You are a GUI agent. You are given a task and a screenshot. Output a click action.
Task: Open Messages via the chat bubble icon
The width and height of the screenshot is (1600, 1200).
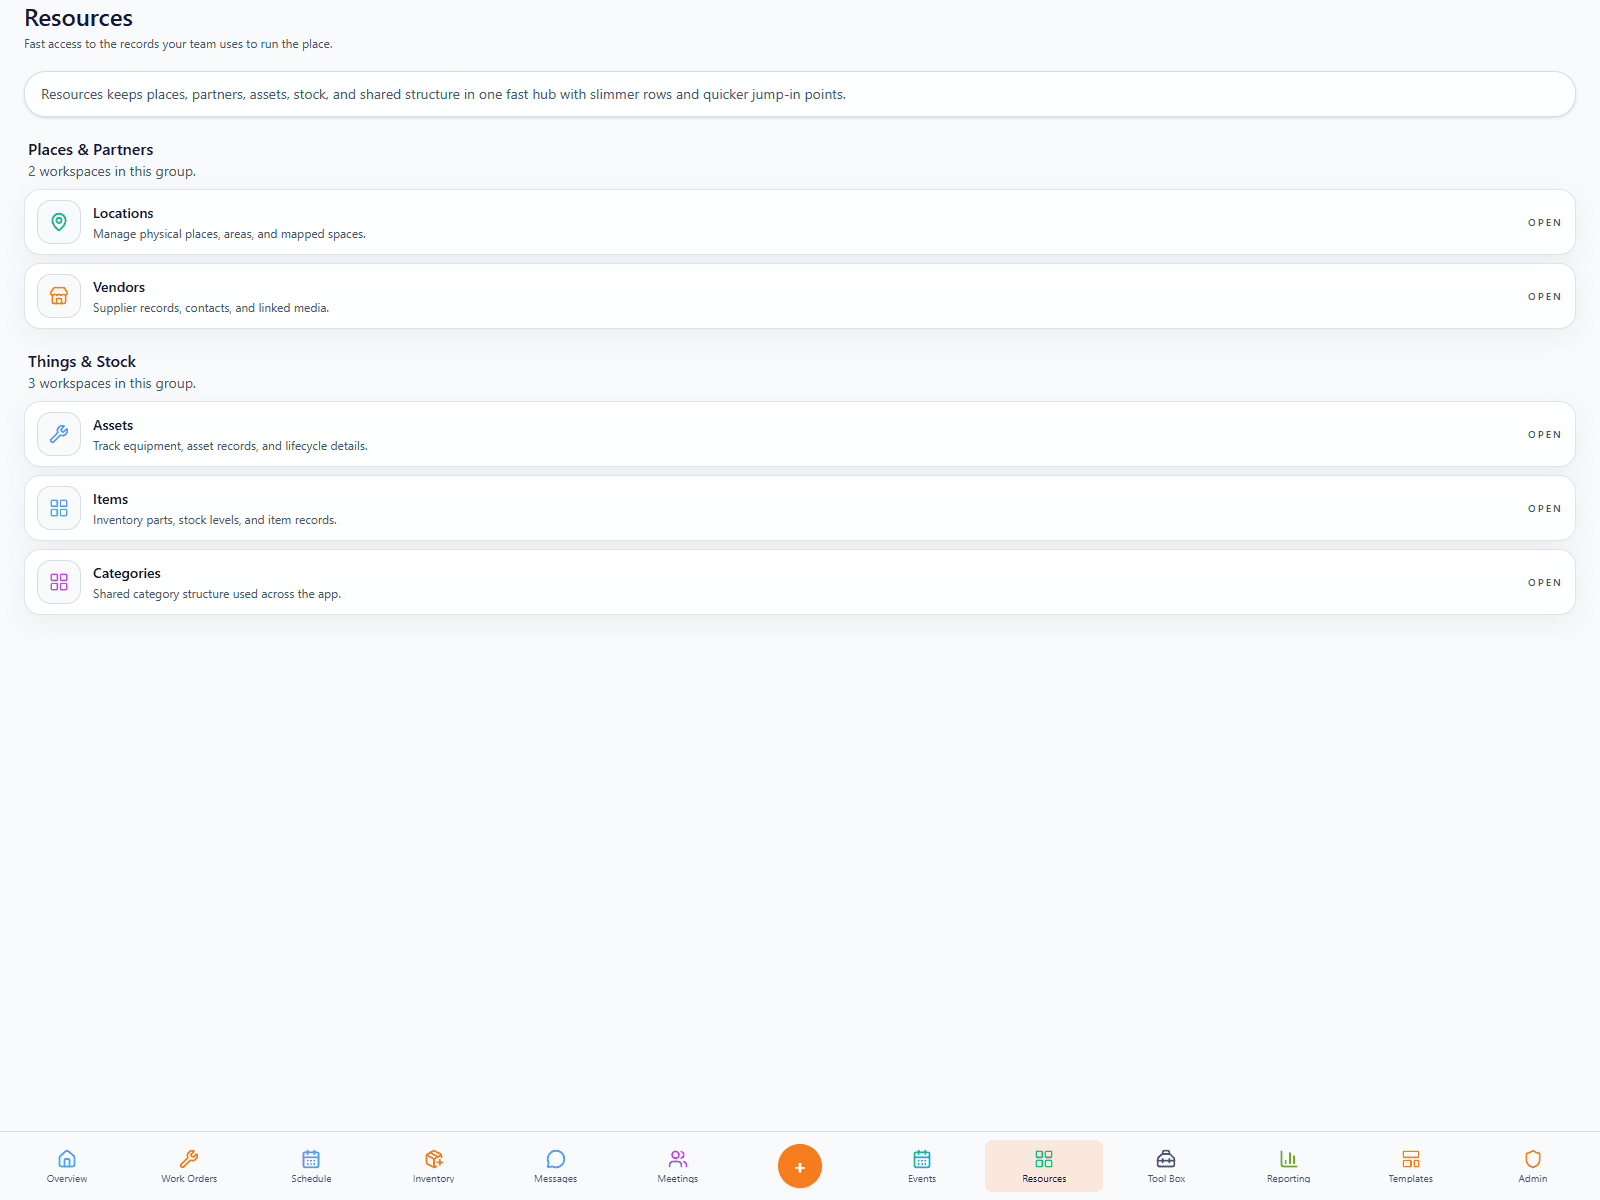[x=555, y=1158]
